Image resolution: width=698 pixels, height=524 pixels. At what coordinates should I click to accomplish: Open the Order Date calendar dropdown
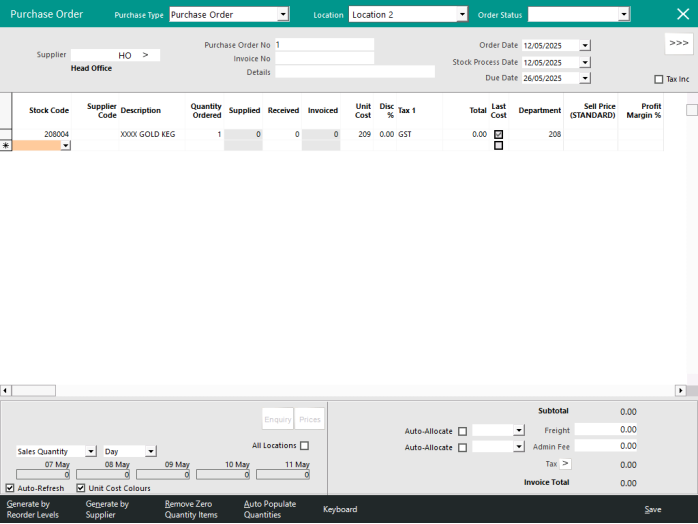click(x=585, y=45)
